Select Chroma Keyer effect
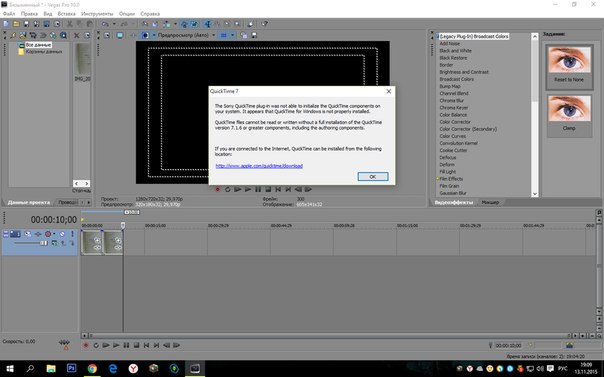 point(453,107)
